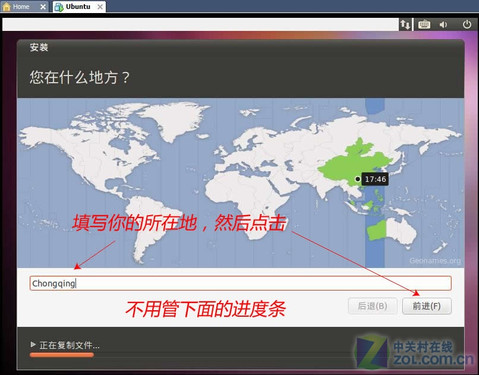The width and height of the screenshot is (479, 375).
Task: Open the power session menu icon
Action: [467, 24]
